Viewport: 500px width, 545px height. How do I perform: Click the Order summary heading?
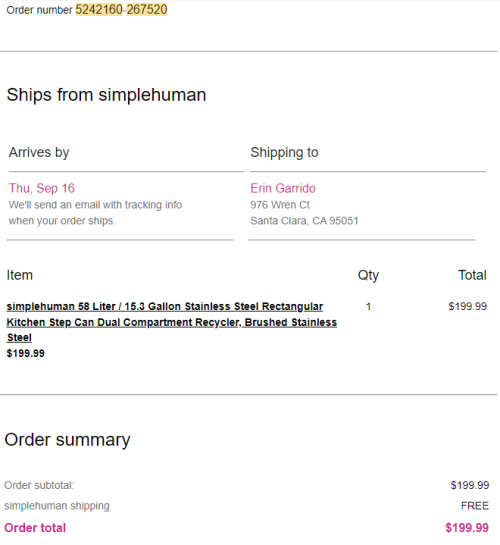67,440
